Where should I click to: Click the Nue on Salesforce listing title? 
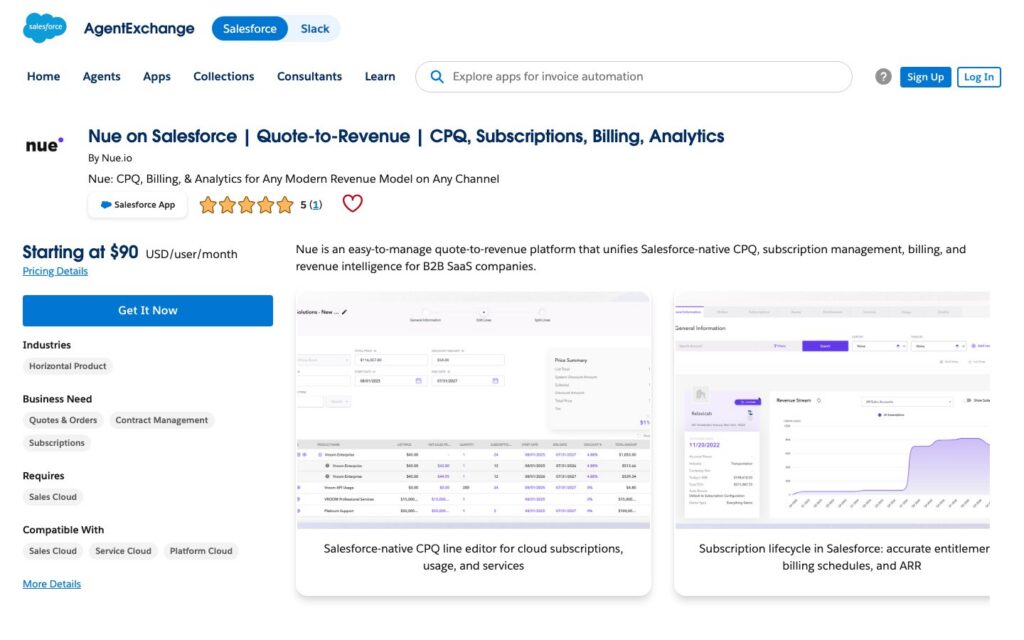(406, 136)
